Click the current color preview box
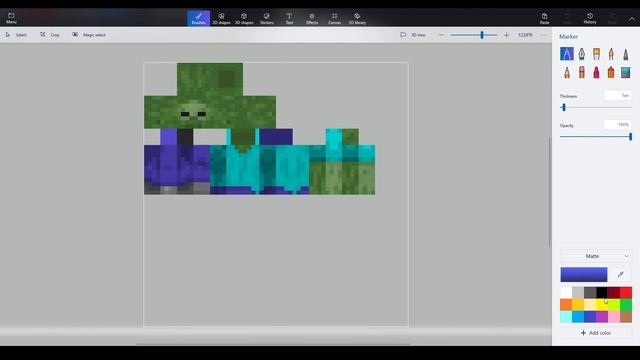Viewport: 640px width, 360px height. (584, 275)
